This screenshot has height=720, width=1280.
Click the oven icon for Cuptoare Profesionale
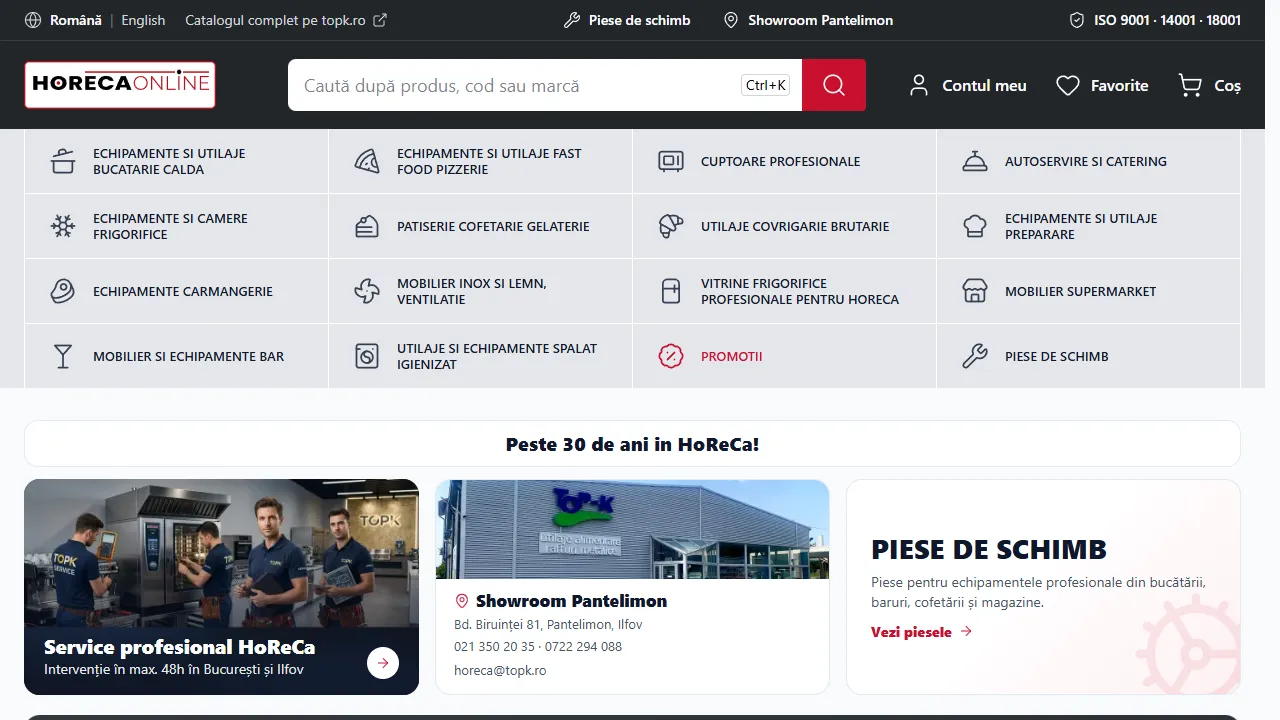pos(671,161)
